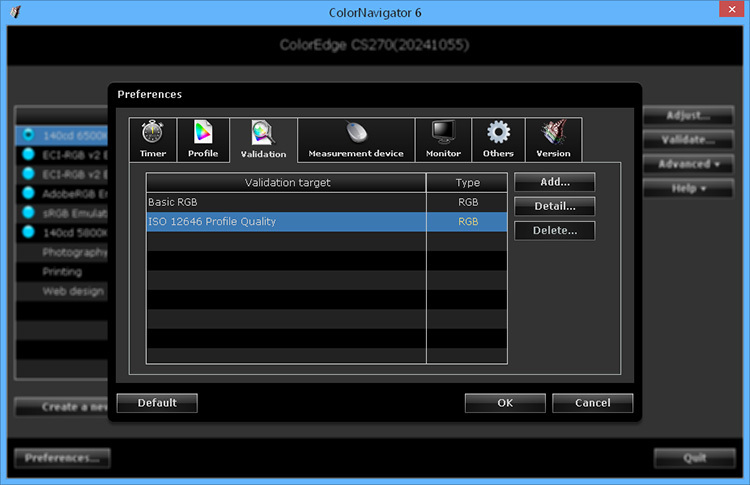Open the Help dropdown in main window
The width and height of the screenshot is (750, 485).
688,188
